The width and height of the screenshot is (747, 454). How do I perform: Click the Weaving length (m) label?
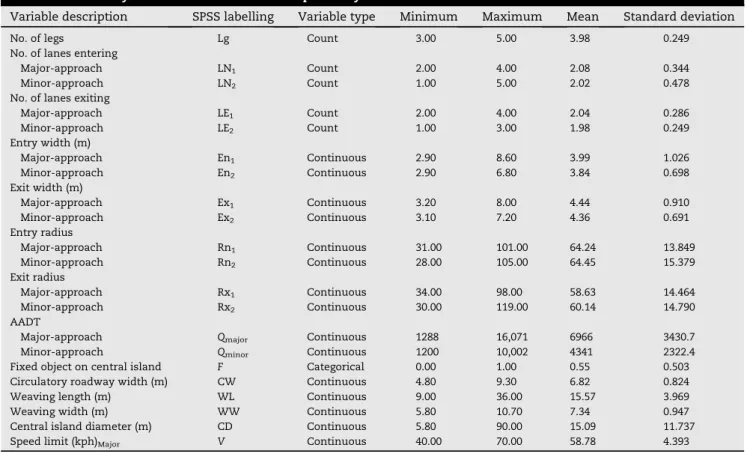click(x=60, y=397)
